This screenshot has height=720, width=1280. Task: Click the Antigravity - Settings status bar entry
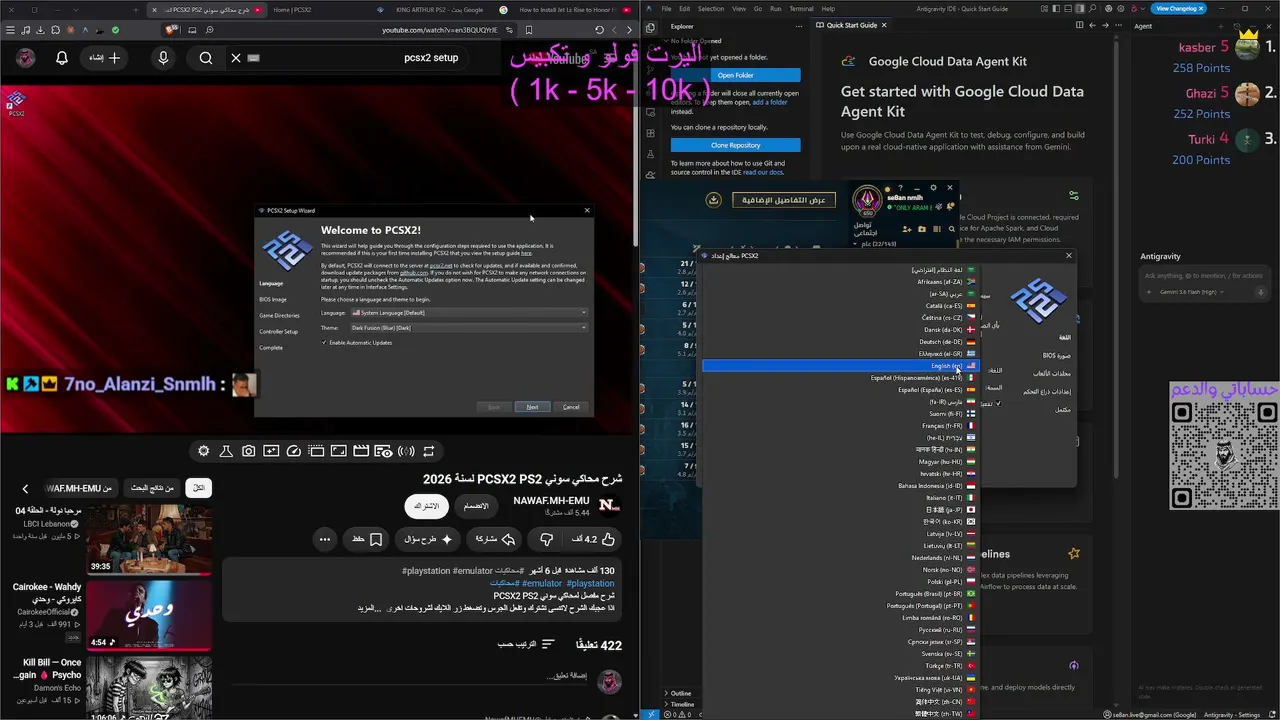pos(1231,715)
